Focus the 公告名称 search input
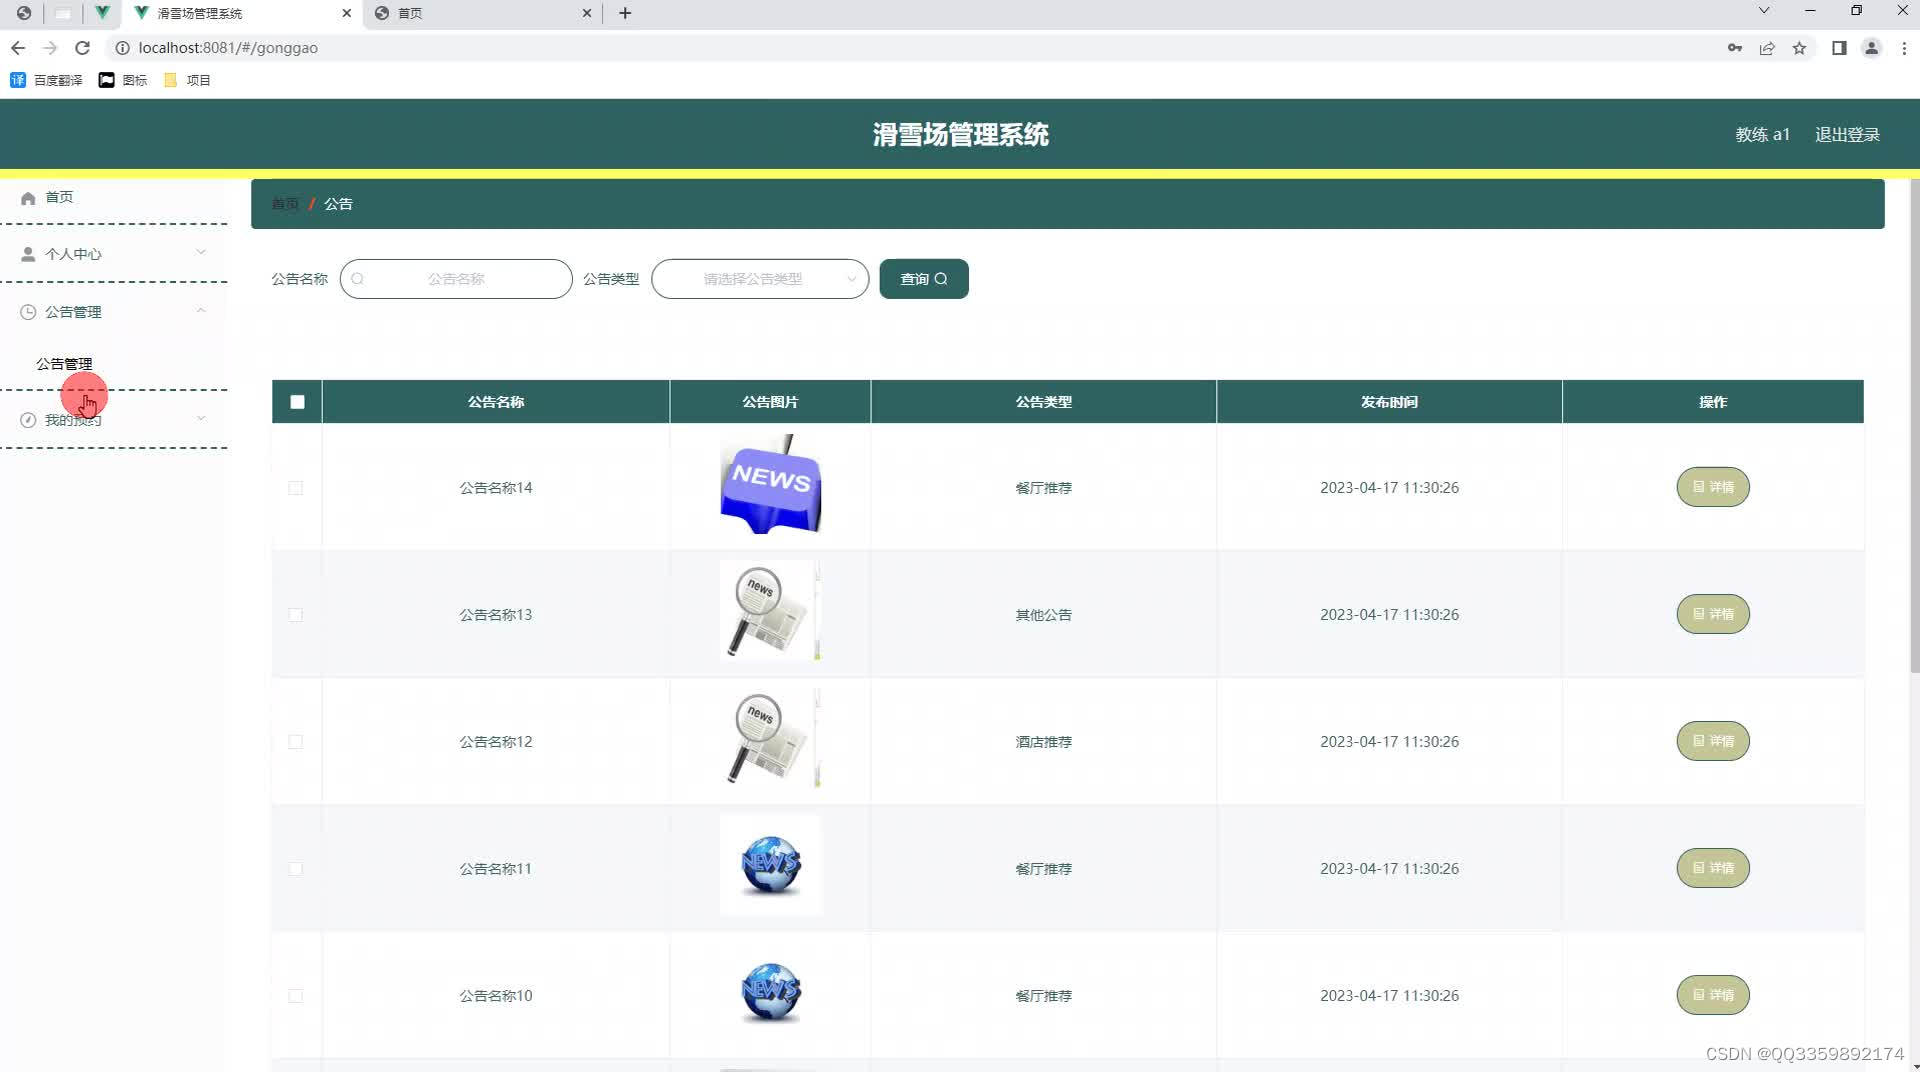The height and width of the screenshot is (1072, 1920). pos(456,279)
